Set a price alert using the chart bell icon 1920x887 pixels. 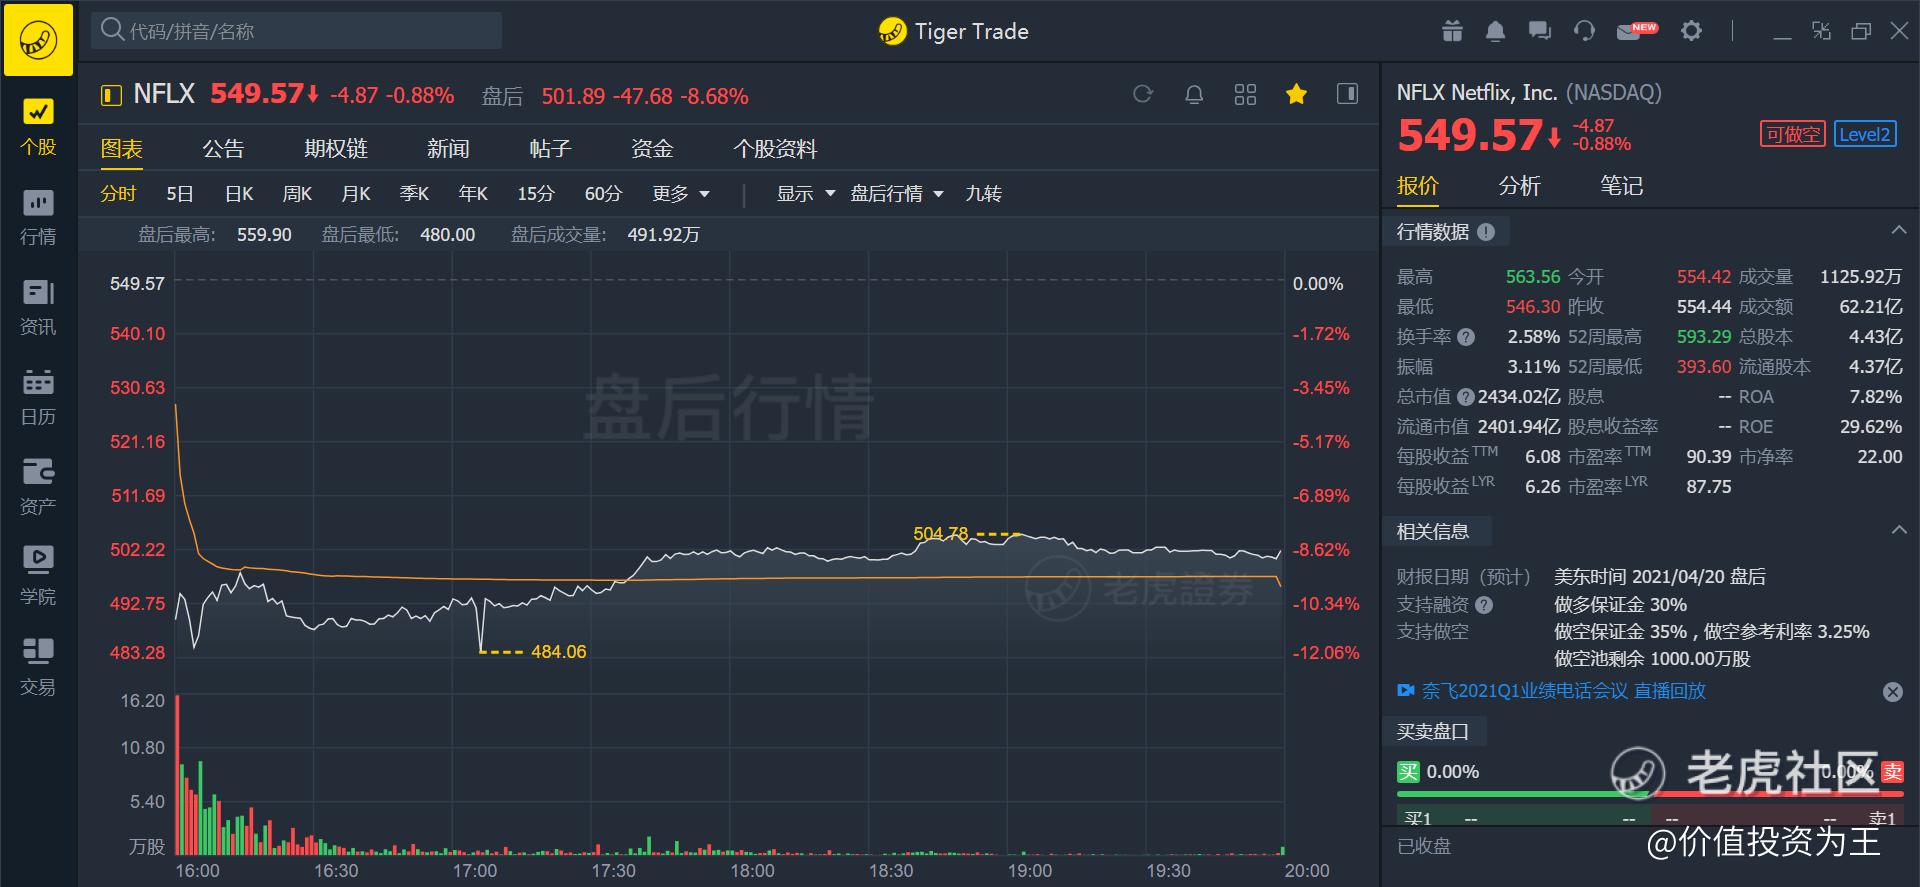coord(1194,94)
